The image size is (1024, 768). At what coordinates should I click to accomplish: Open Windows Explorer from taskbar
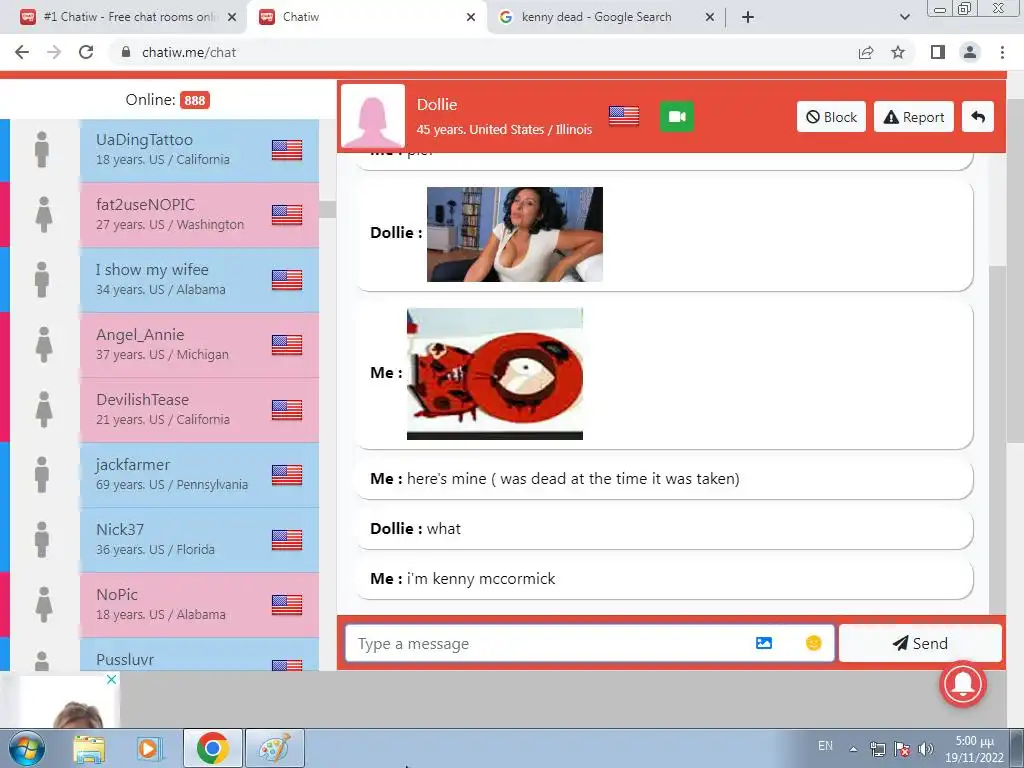89,749
